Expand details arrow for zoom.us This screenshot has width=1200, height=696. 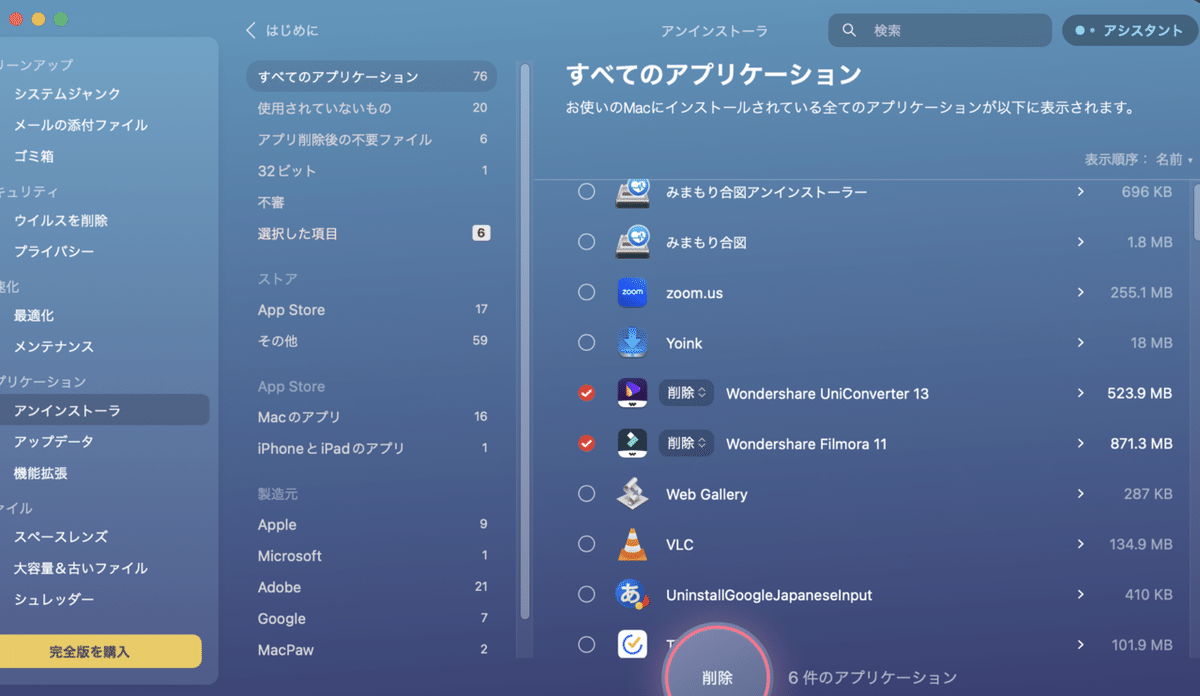(1080, 292)
